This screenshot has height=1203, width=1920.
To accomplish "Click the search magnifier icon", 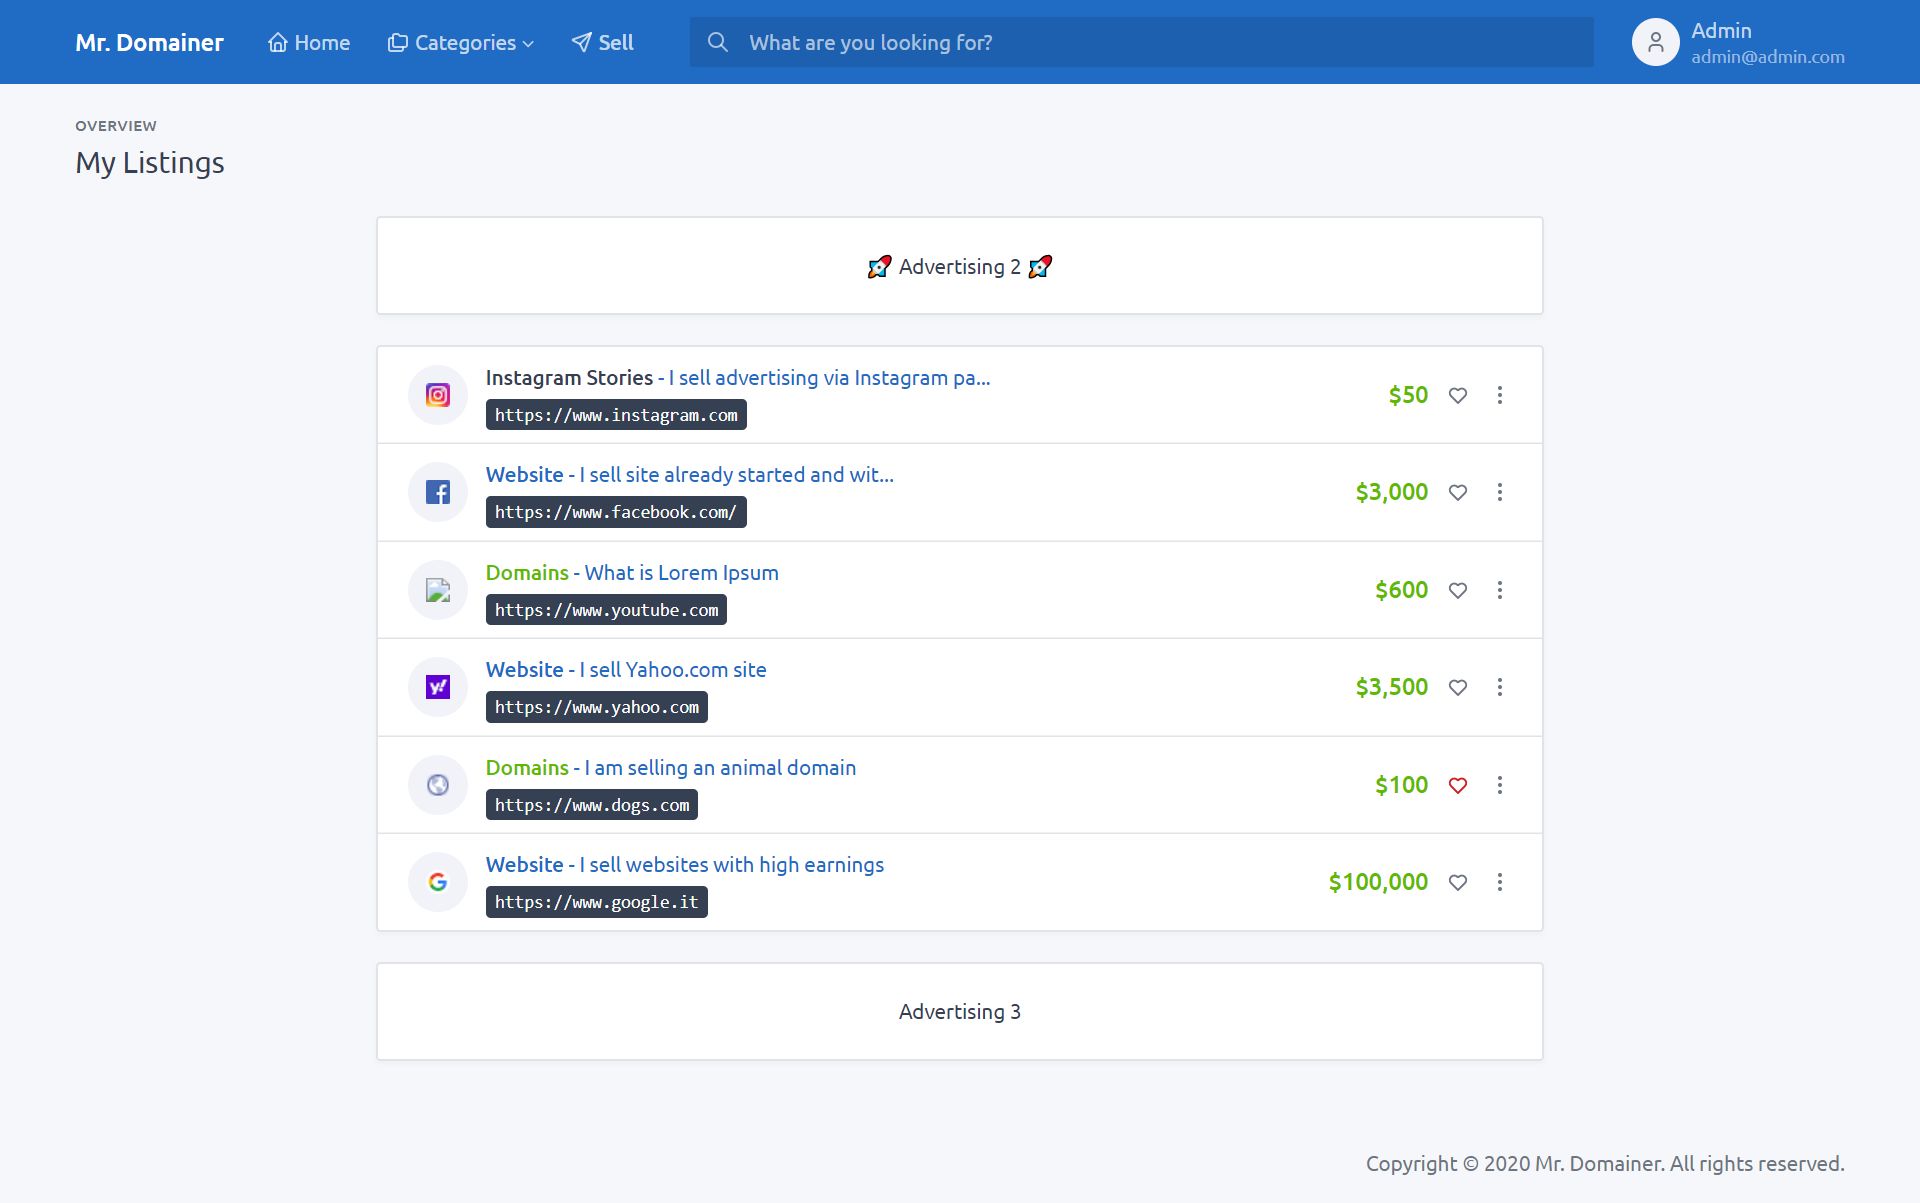I will click(718, 42).
